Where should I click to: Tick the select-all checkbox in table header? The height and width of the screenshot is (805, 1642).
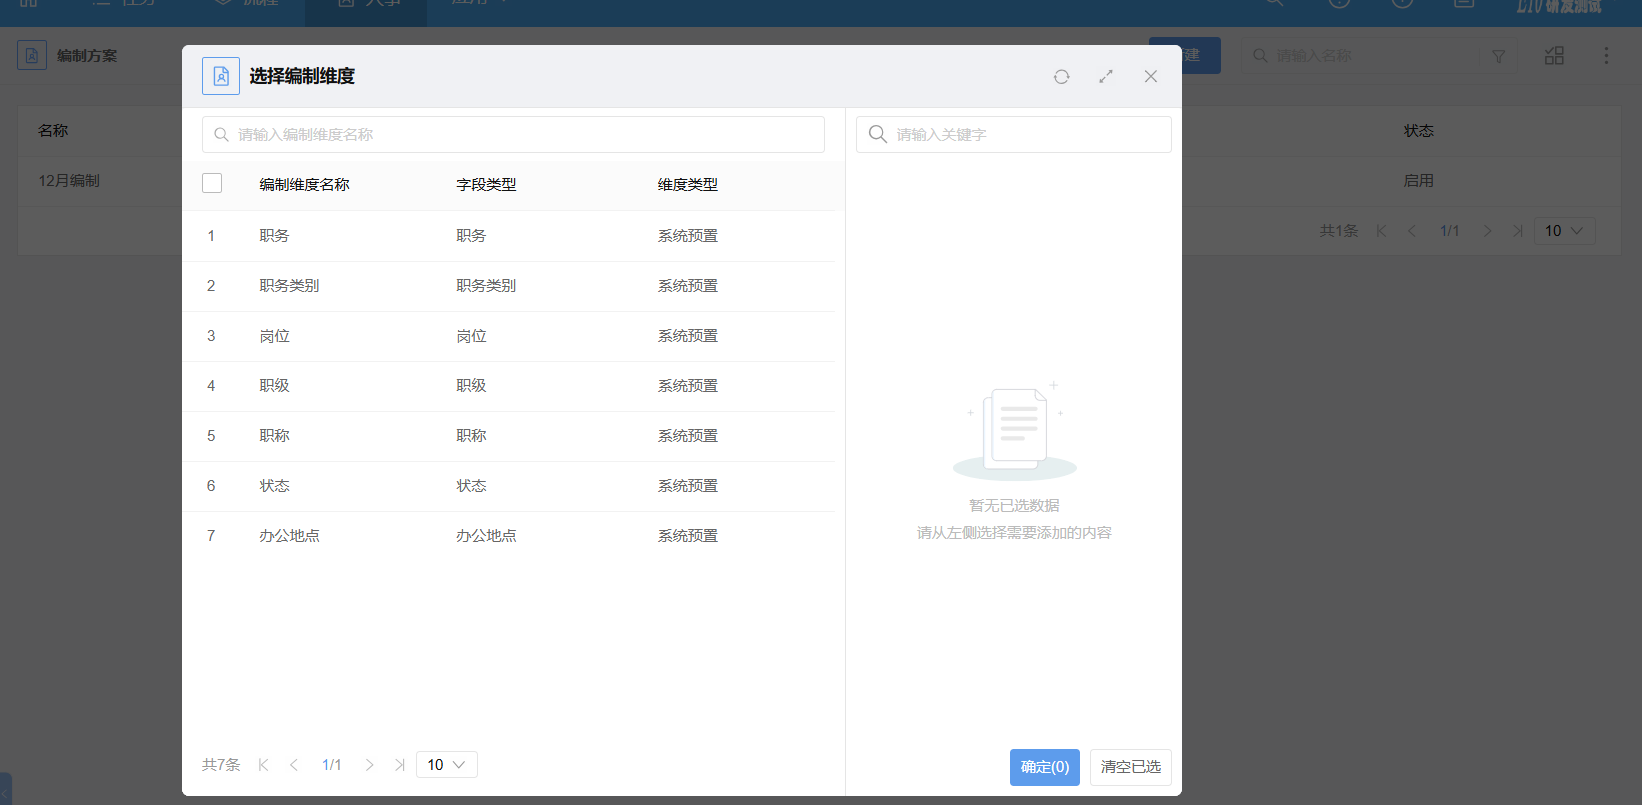(x=212, y=184)
